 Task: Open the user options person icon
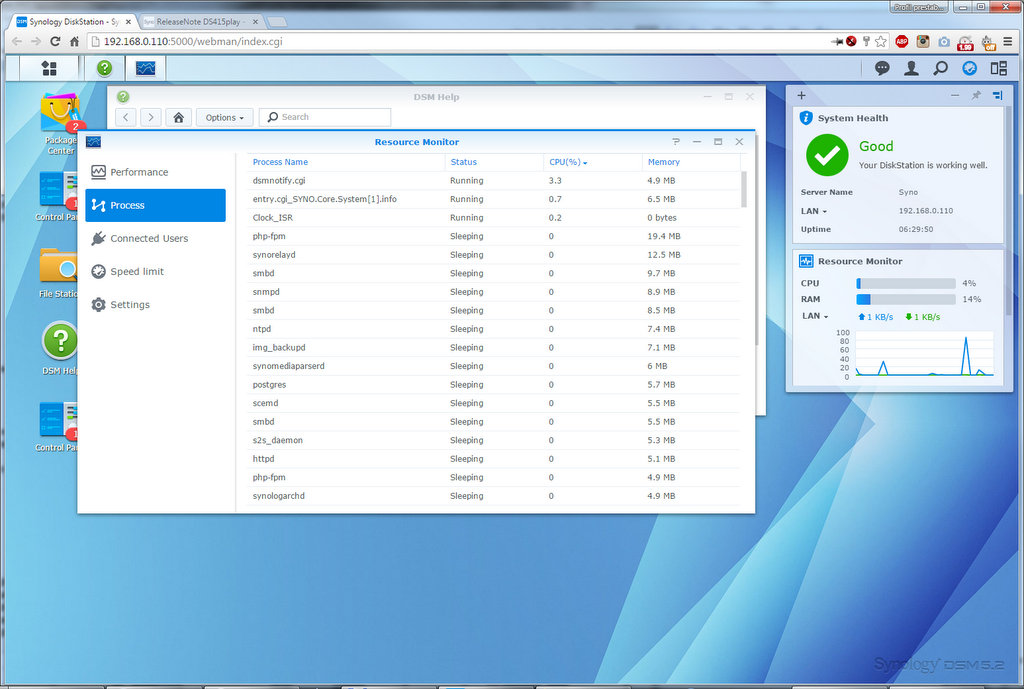(x=911, y=68)
